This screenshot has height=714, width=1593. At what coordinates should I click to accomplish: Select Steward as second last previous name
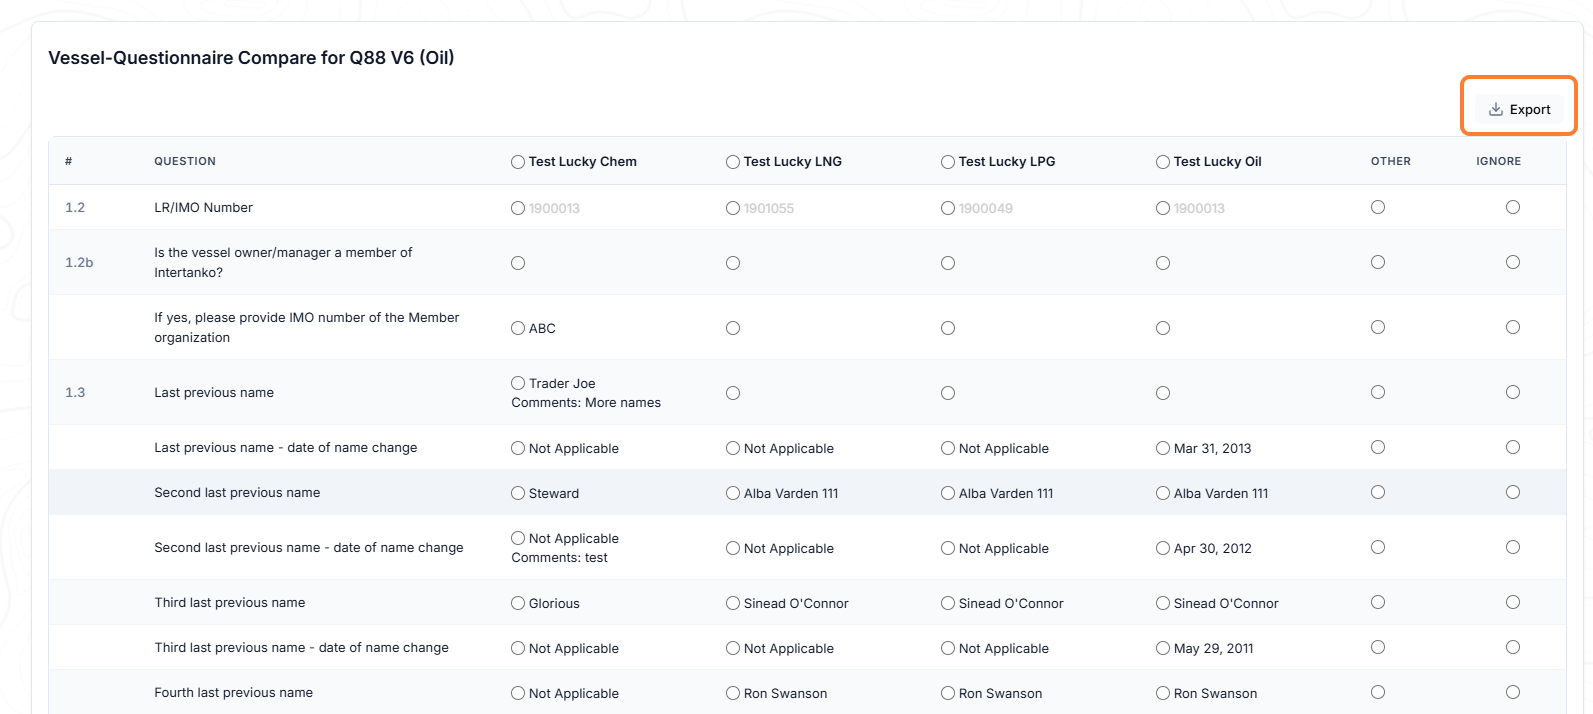point(518,493)
